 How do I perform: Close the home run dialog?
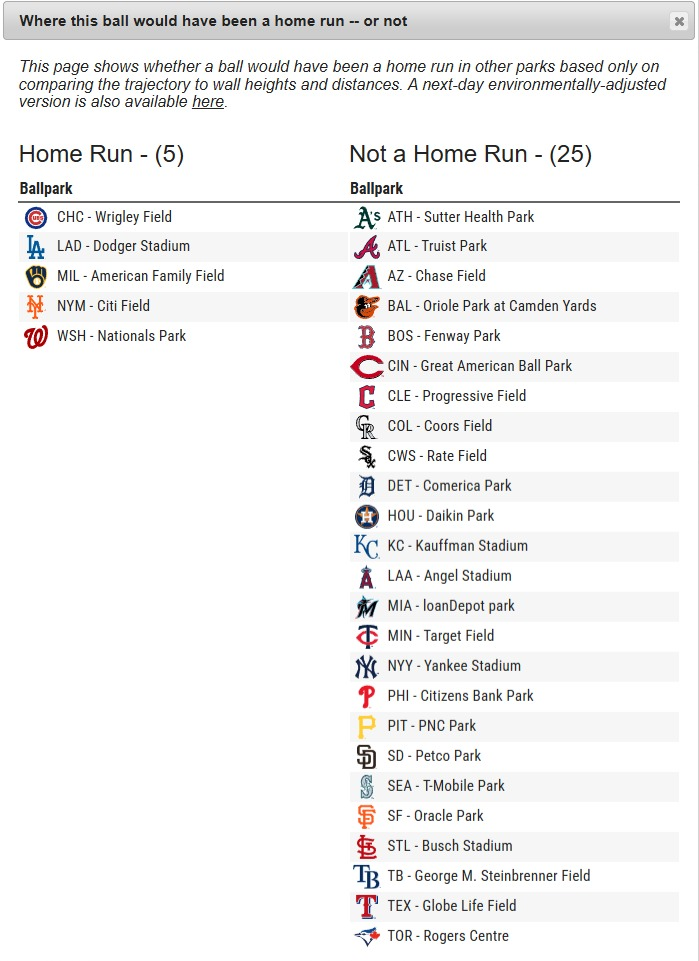pyautogui.click(x=679, y=21)
